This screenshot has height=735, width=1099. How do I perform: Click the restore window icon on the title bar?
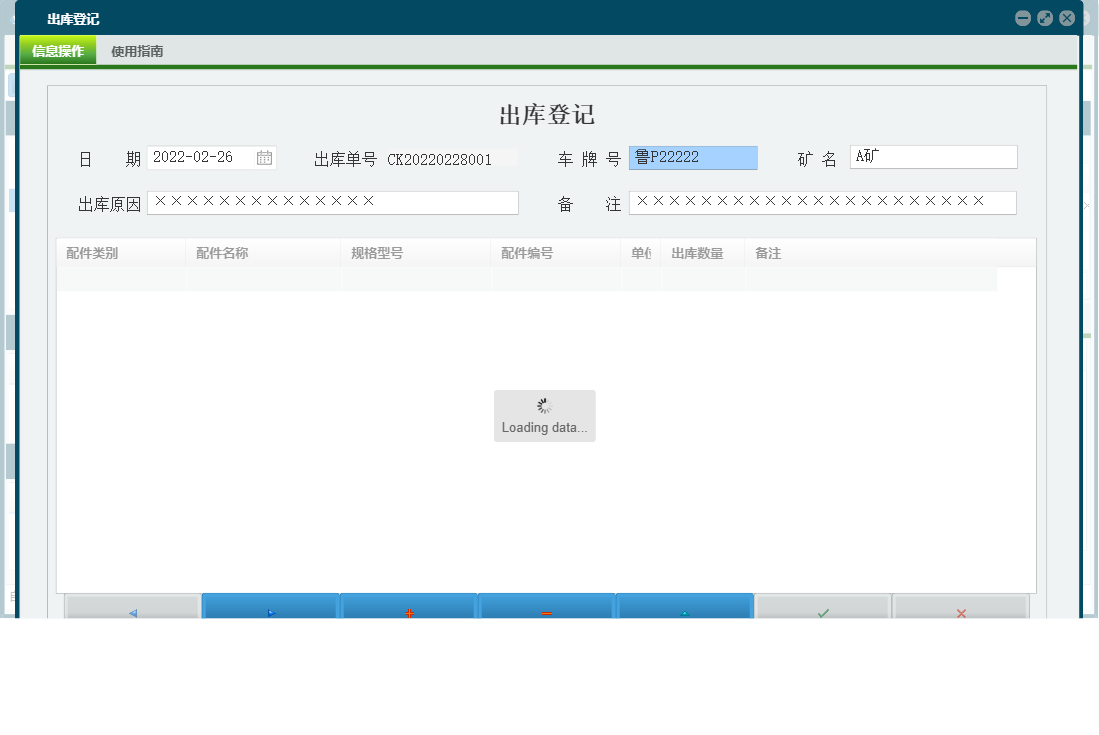pos(1044,17)
